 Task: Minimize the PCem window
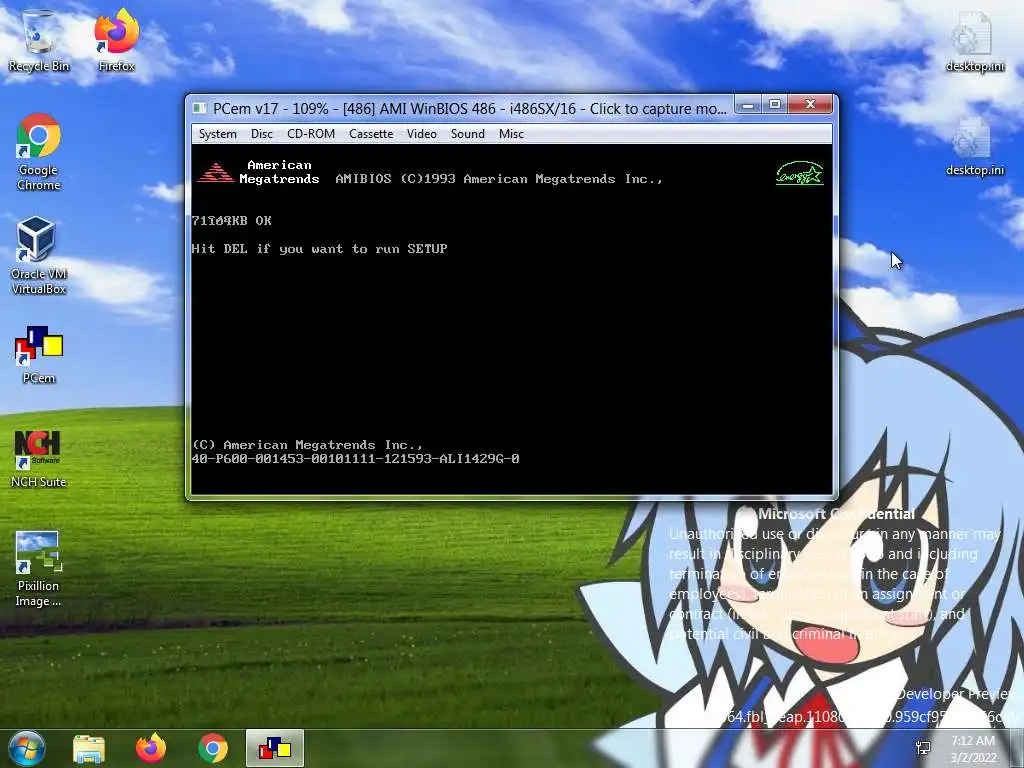(748, 104)
